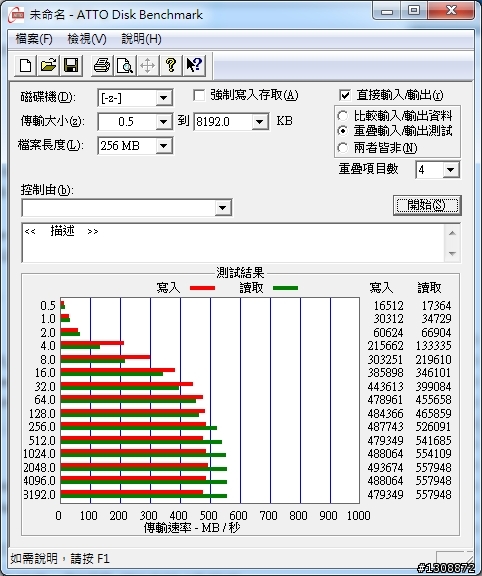Select 比較輸入/輸出資料 radio button
This screenshot has width=482, height=576.
[342, 116]
